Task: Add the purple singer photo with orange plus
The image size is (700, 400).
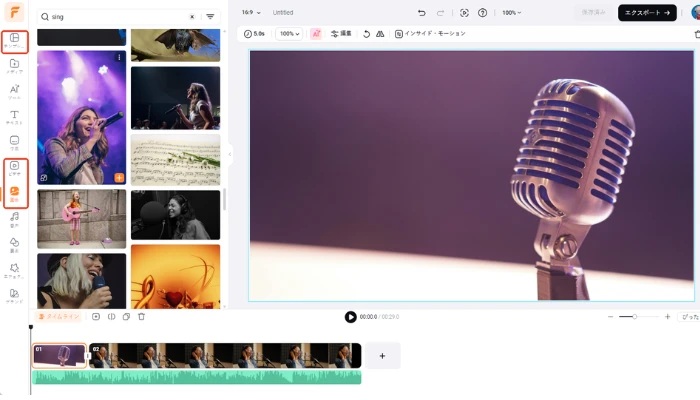Action: [119, 178]
